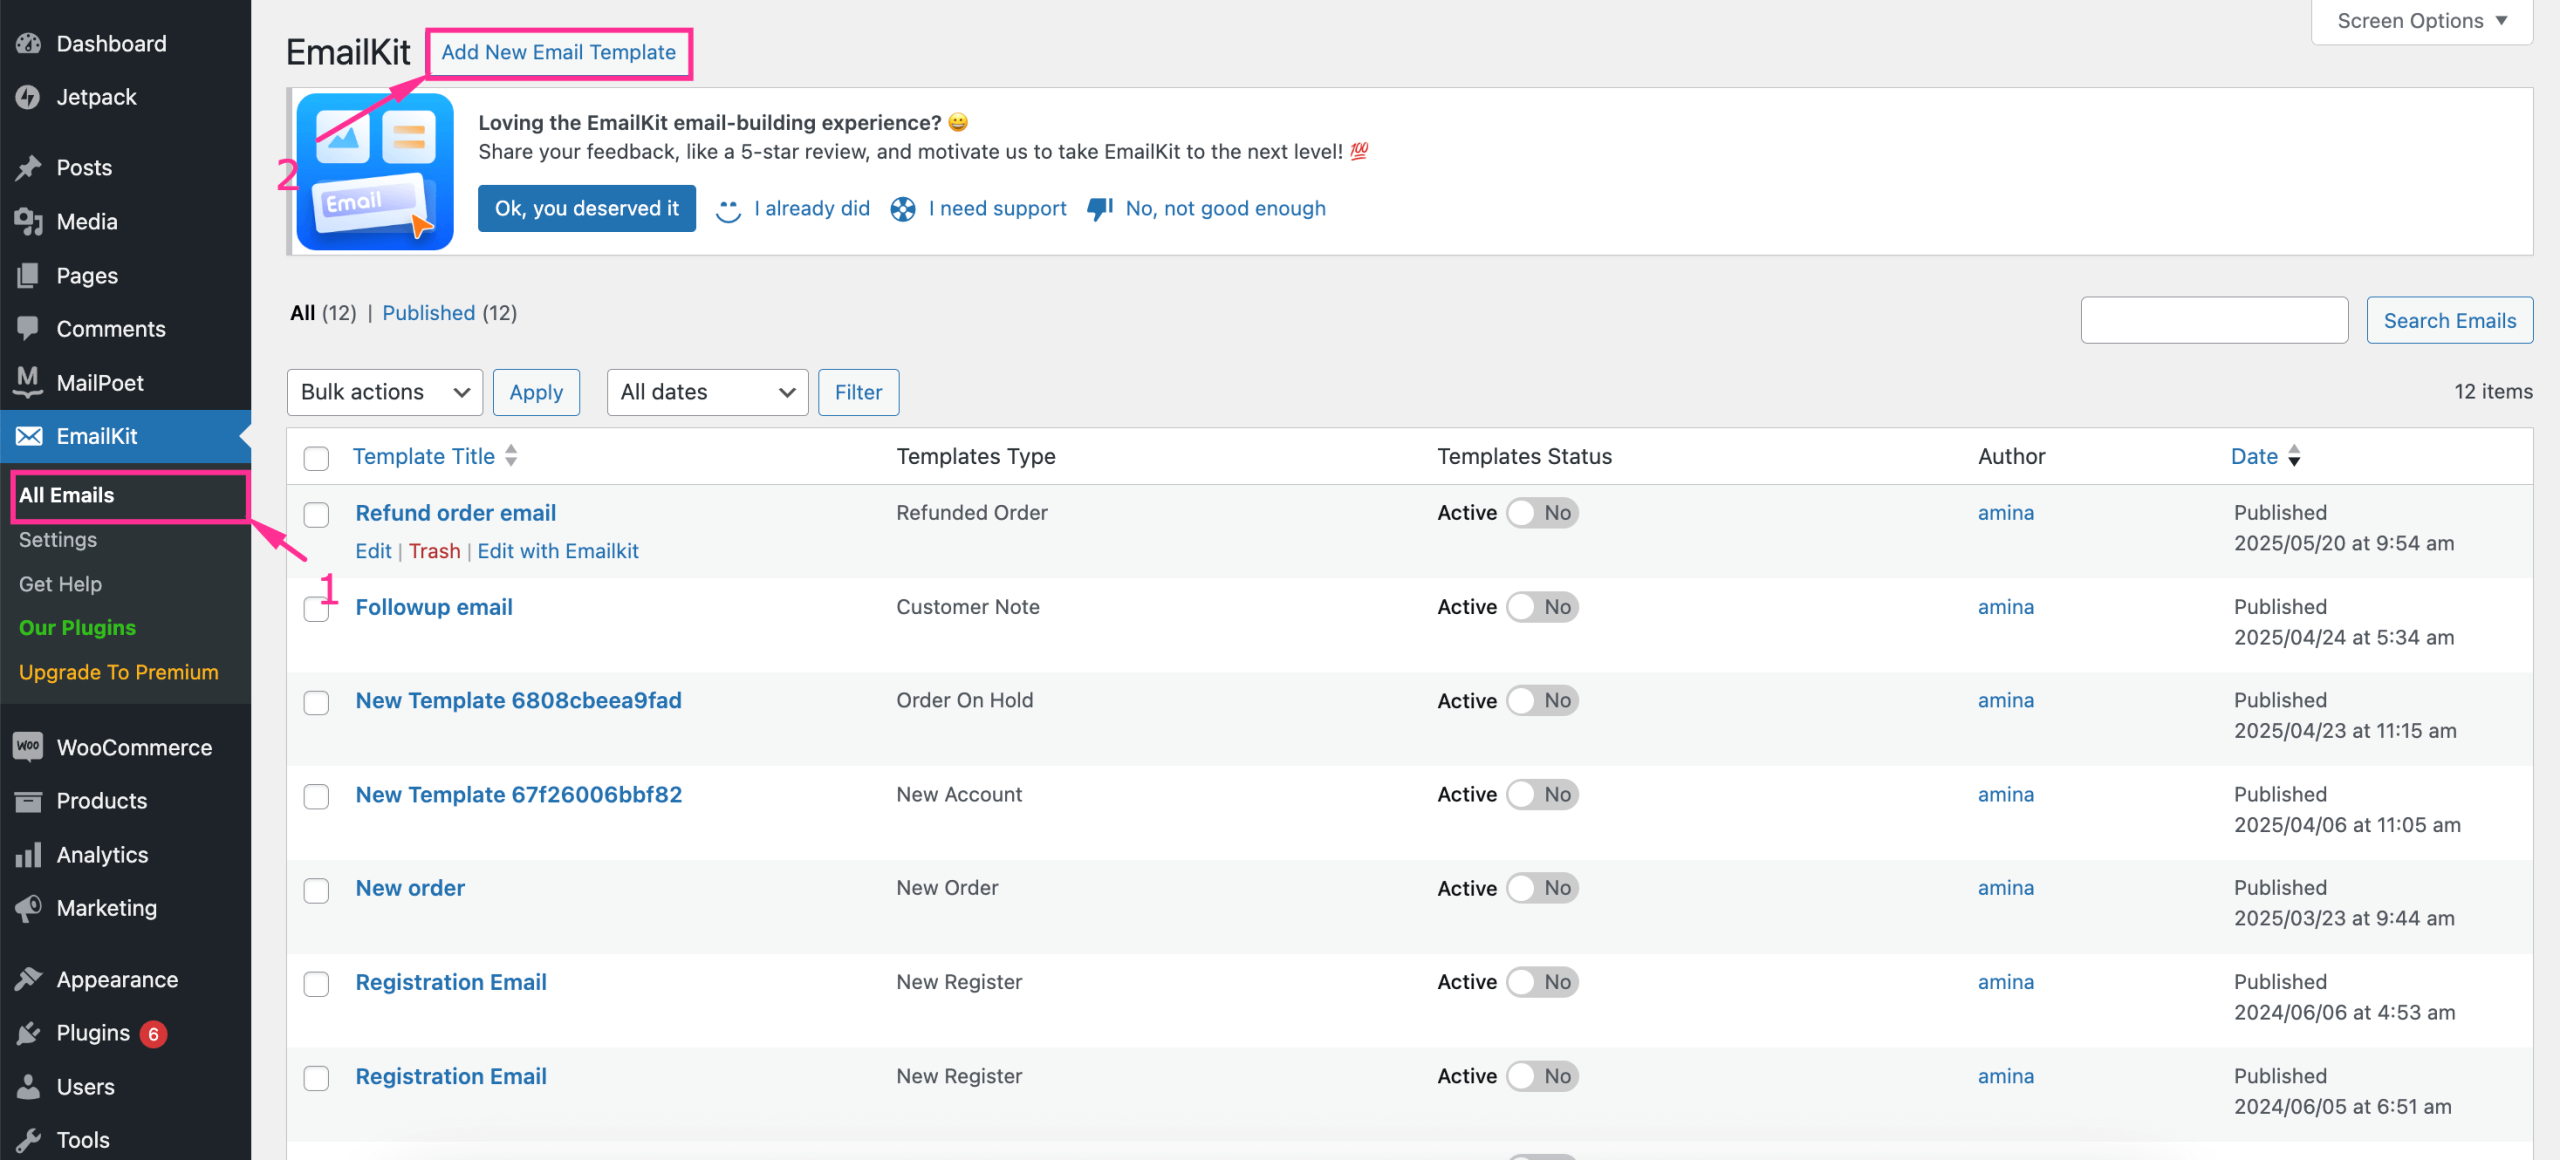Click the Users person icon
Image resolution: width=2560 pixels, height=1160 pixels.
click(x=28, y=1087)
